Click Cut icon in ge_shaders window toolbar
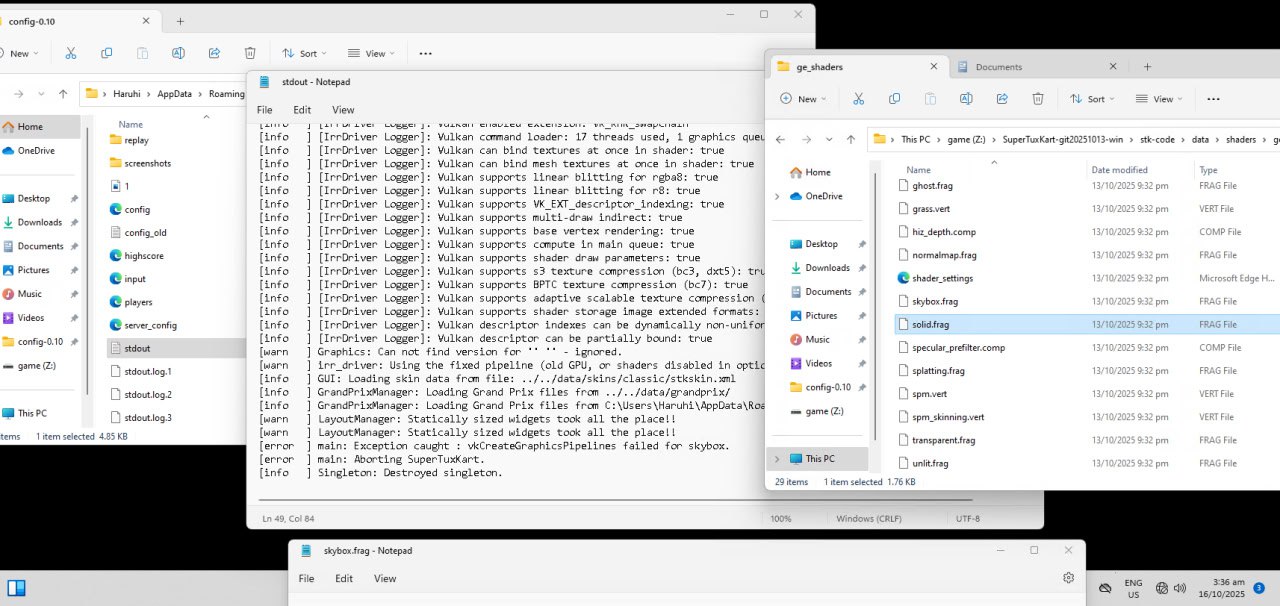 point(858,99)
